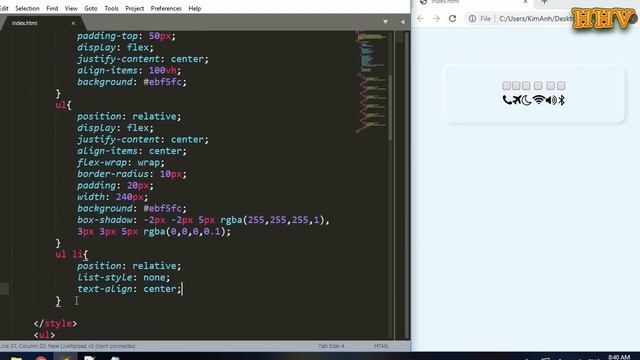Image resolution: width=640 pixels, height=360 pixels.
Task: Click the phone icon in the browser preview
Action: pyautogui.click(x=507, y=100)
